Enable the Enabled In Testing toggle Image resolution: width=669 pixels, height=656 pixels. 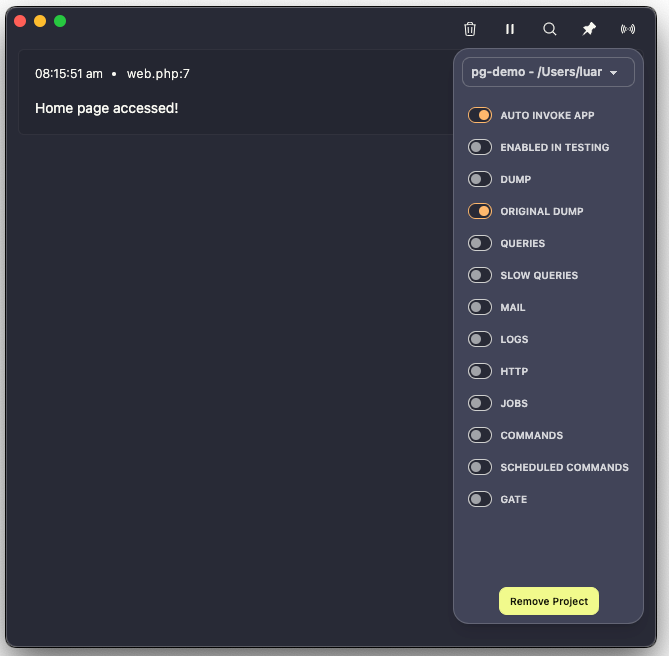click(480, 147)
